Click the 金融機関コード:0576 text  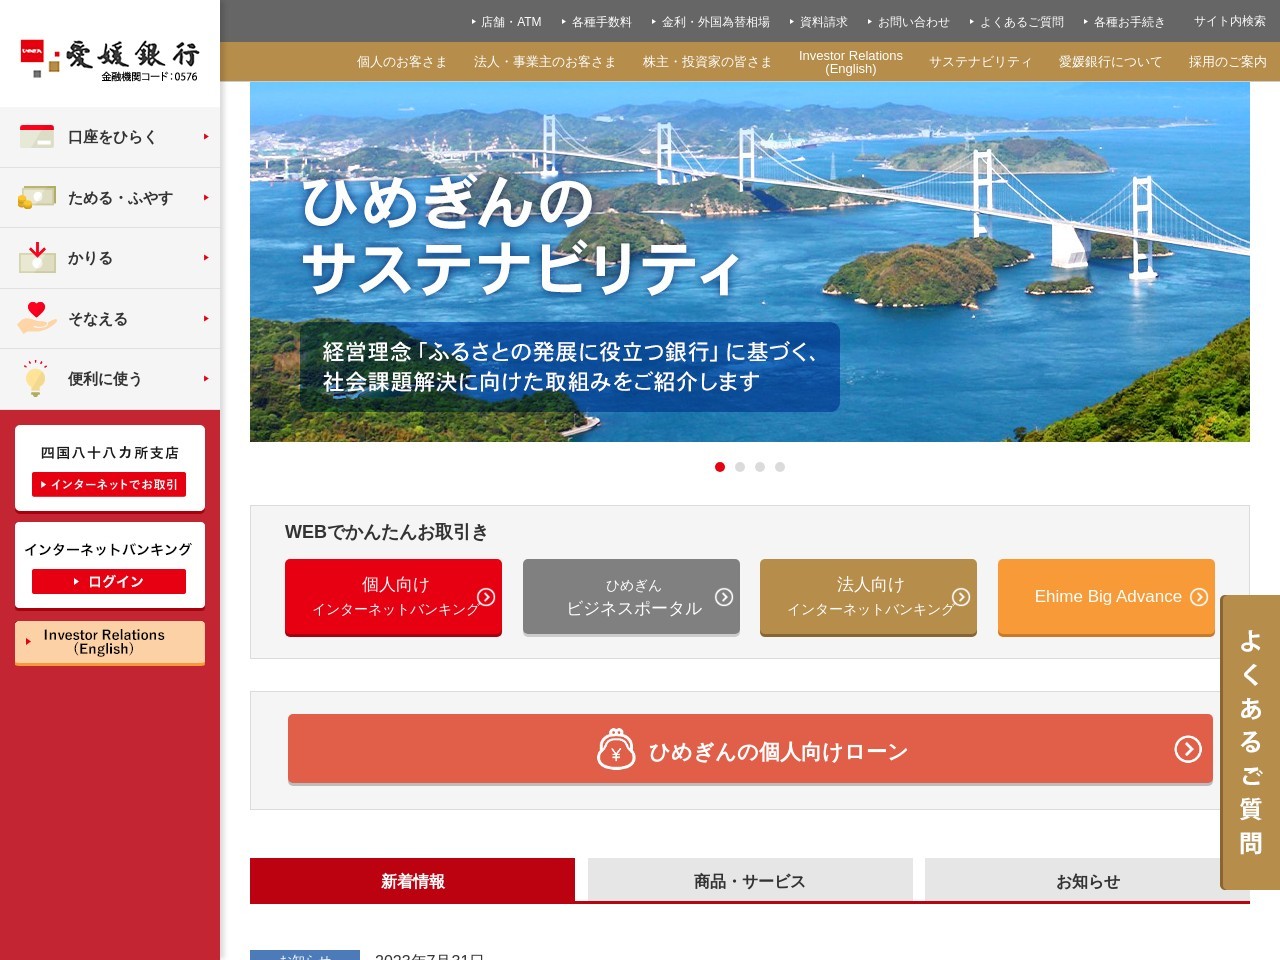[149, 76]
